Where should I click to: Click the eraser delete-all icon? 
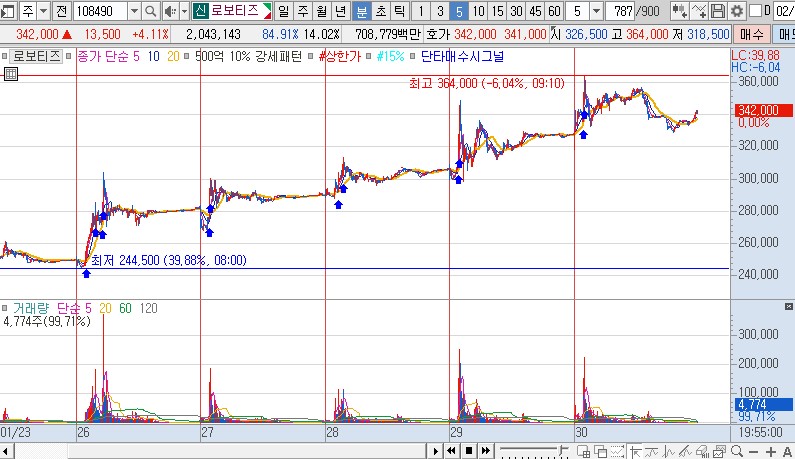click(702, 451)
